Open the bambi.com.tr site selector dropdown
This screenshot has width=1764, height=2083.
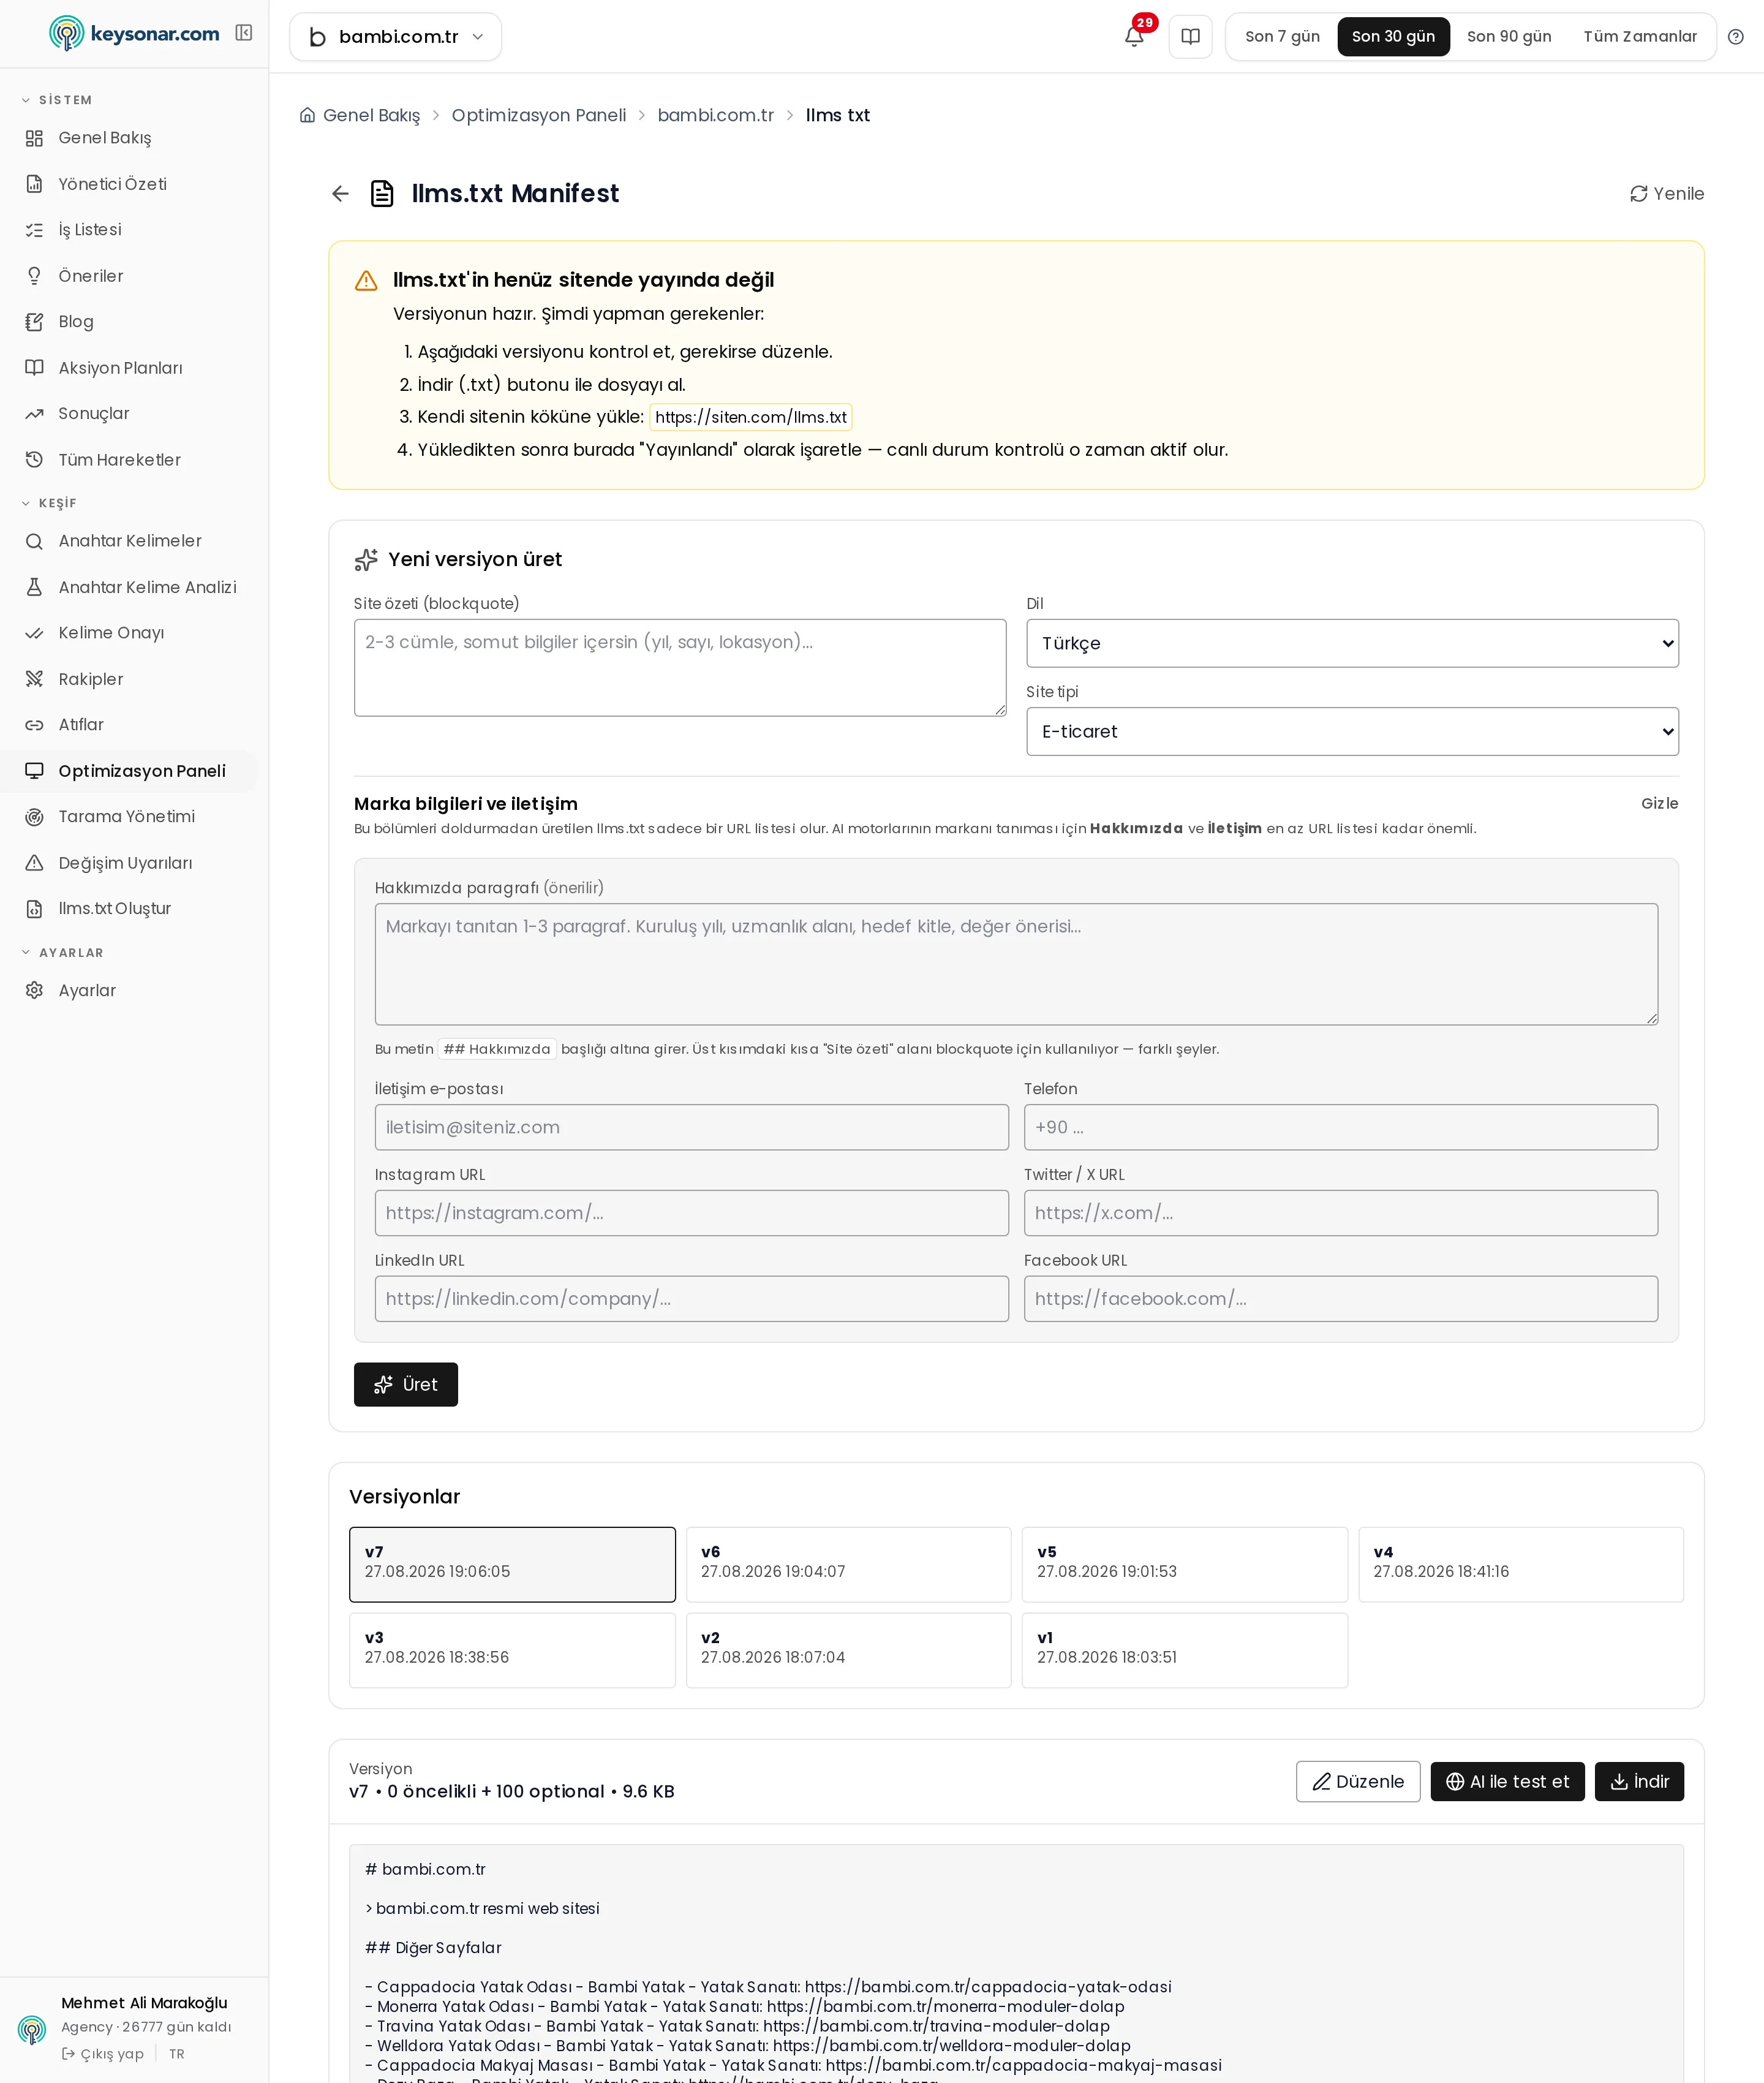click(396, 37)
